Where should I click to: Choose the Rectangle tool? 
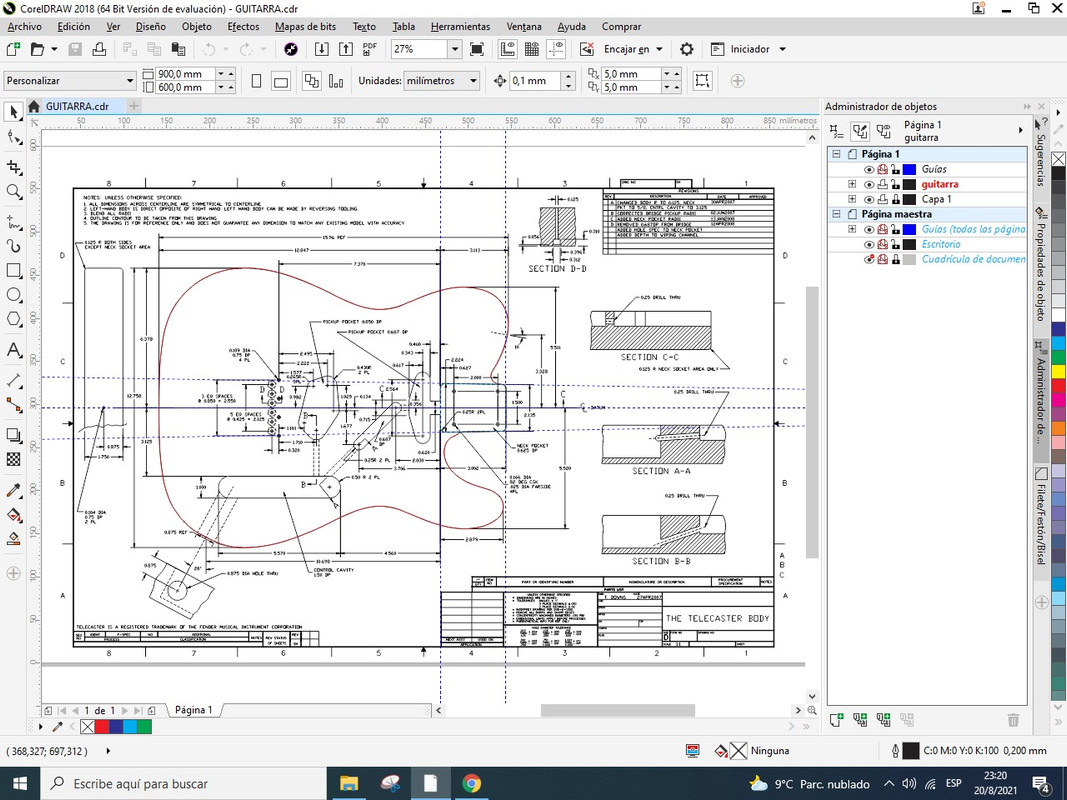[x=14, y=271]
